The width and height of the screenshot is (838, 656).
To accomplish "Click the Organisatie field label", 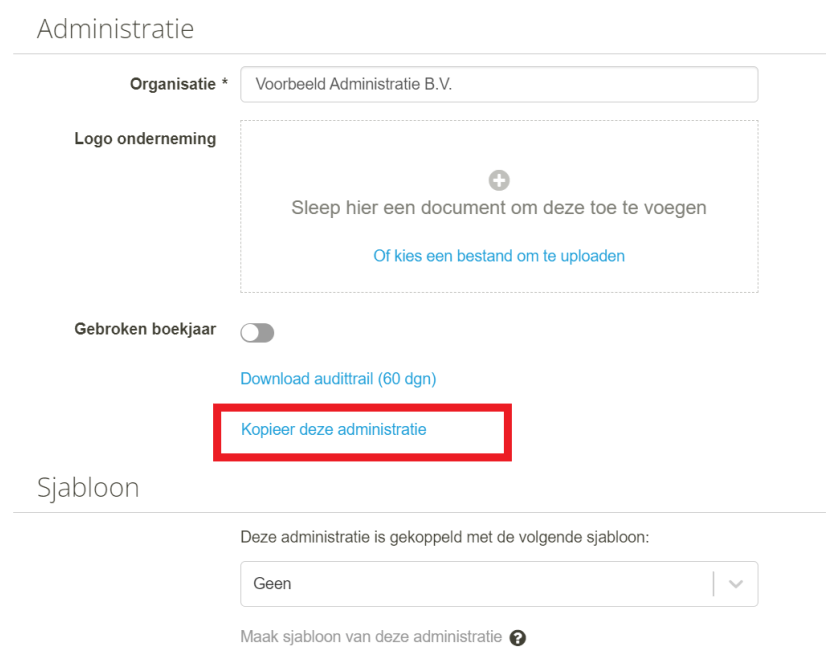I will 173,84.
